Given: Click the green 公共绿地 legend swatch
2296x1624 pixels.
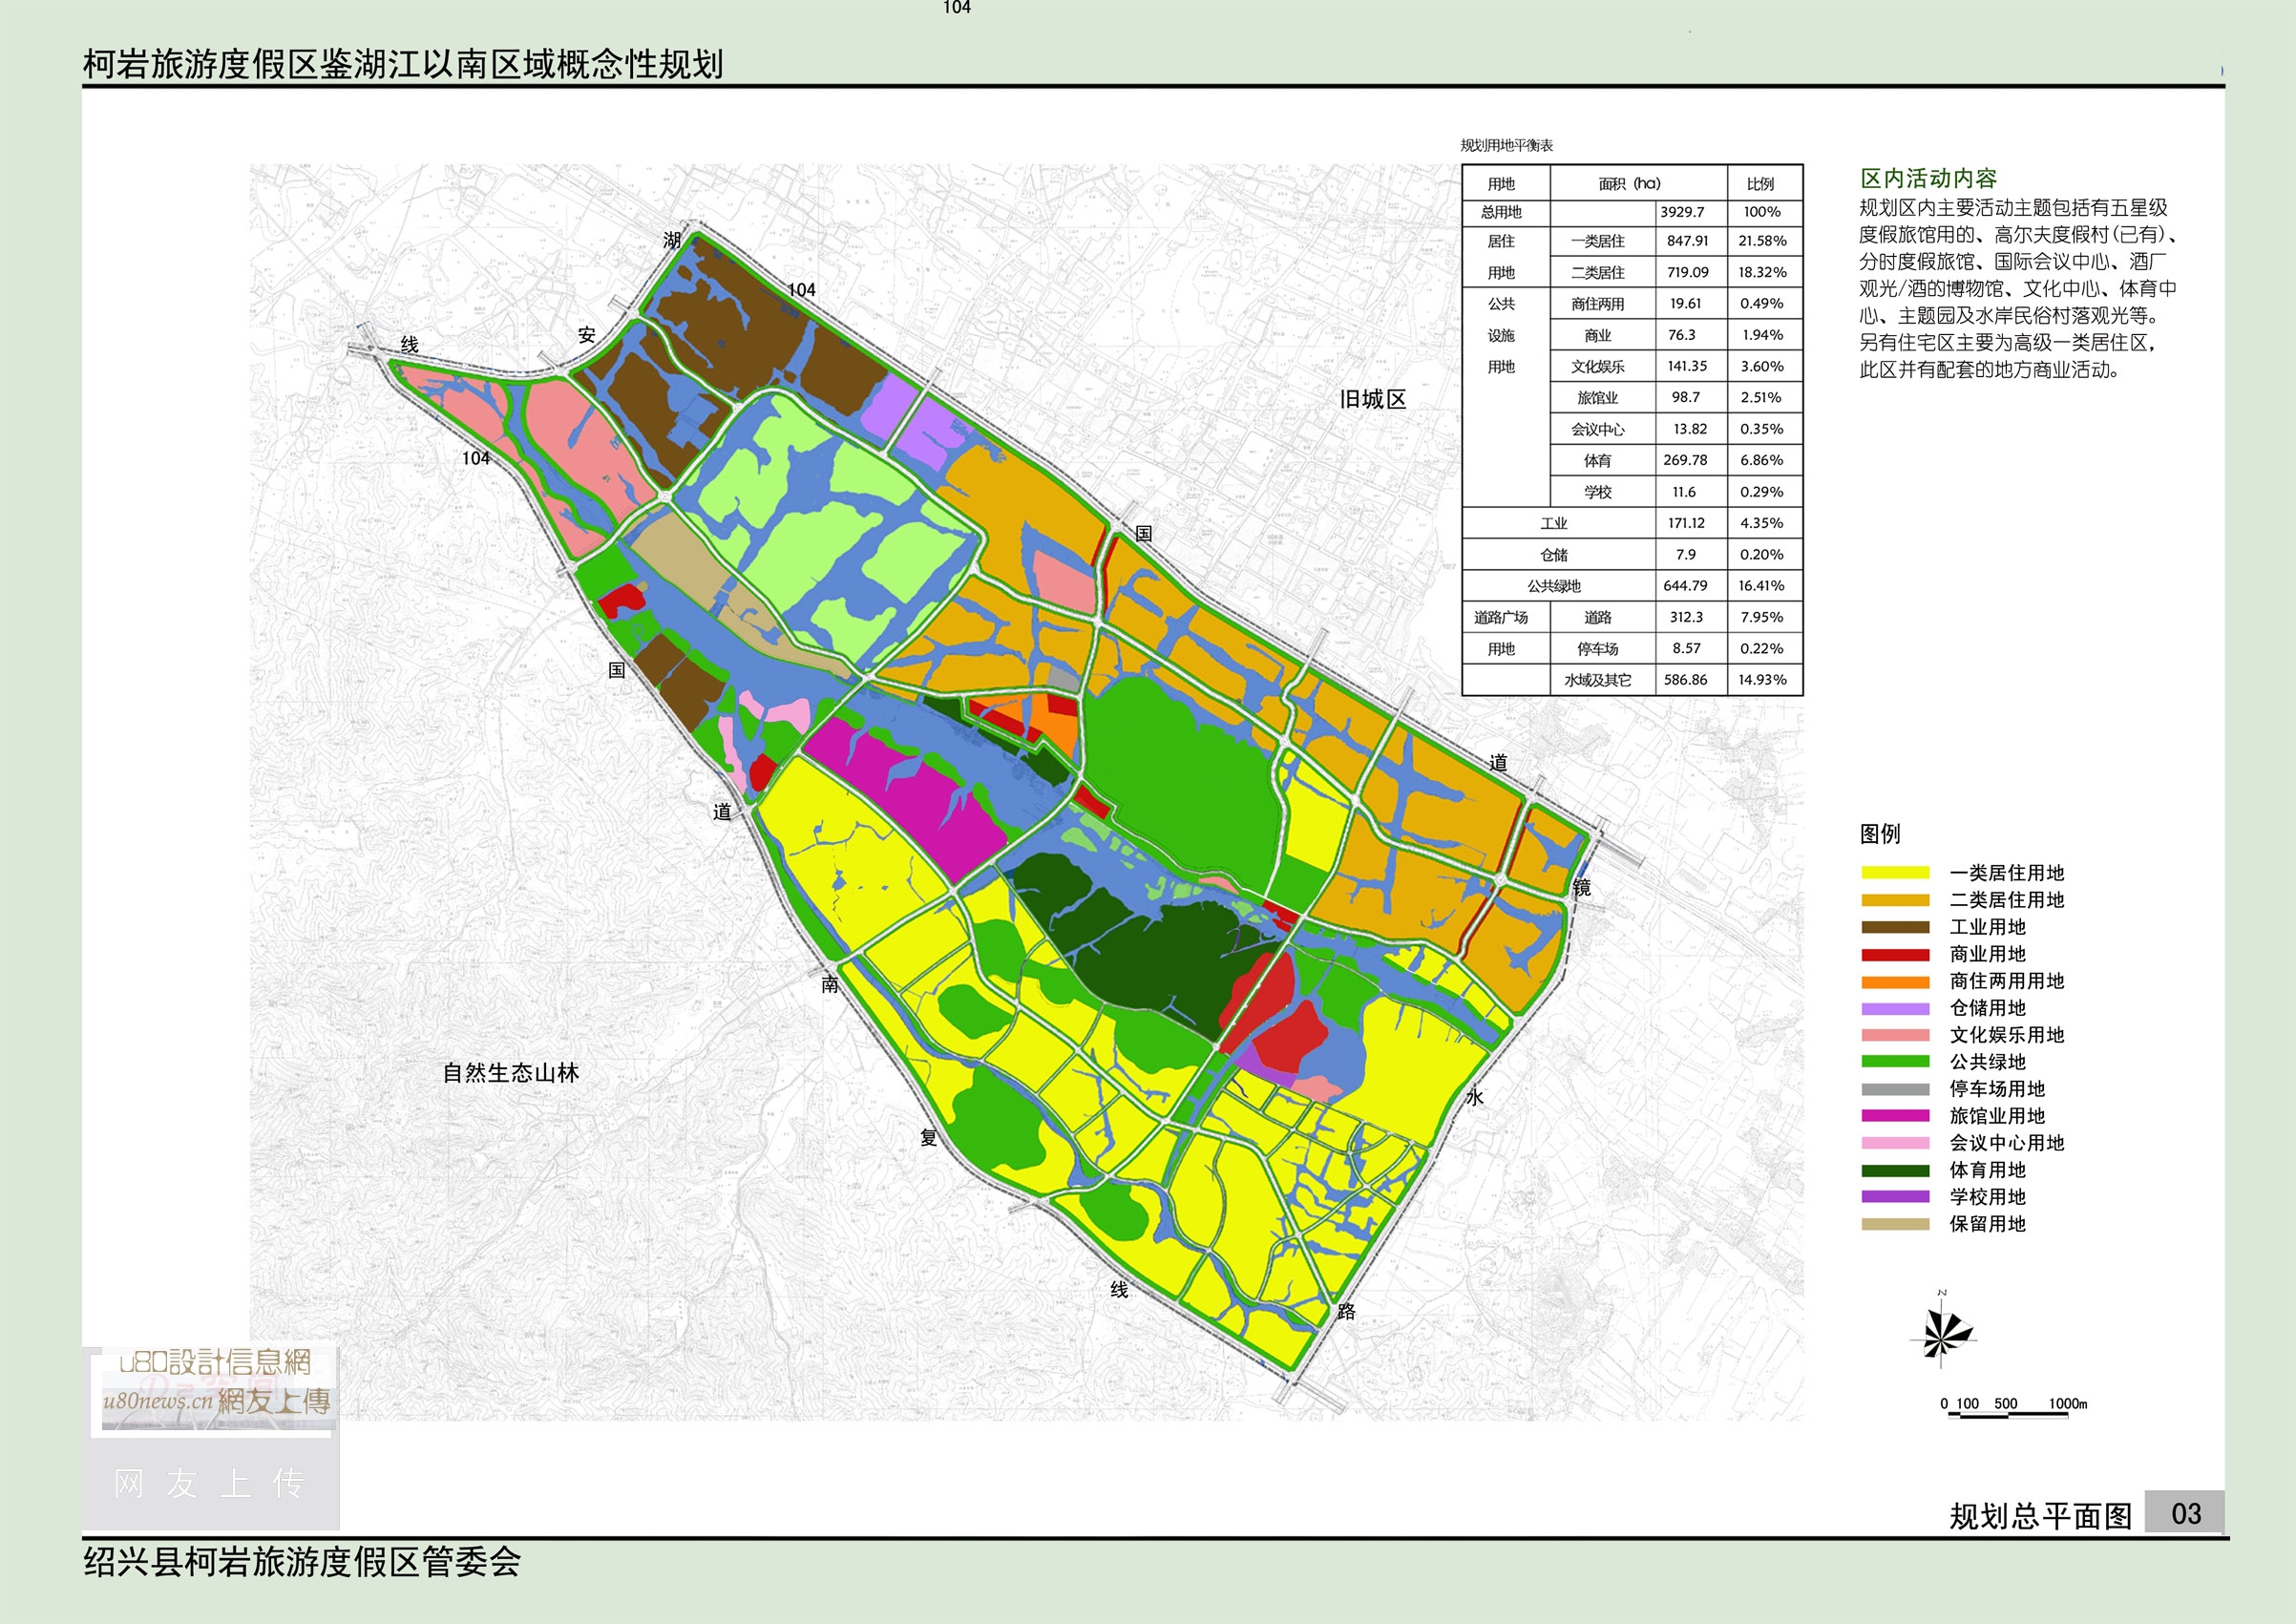Looking at the screenshot, I should (1895, 1061).
